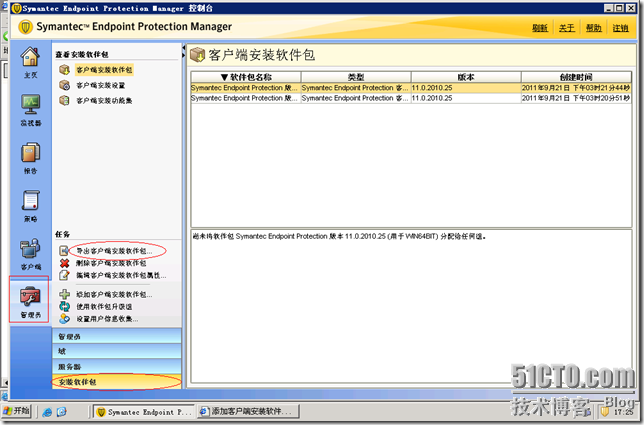The width and height of the screenshot is (644, 425).
Task: Click the Symantec shield logo in header
Action: click(25, 27)
